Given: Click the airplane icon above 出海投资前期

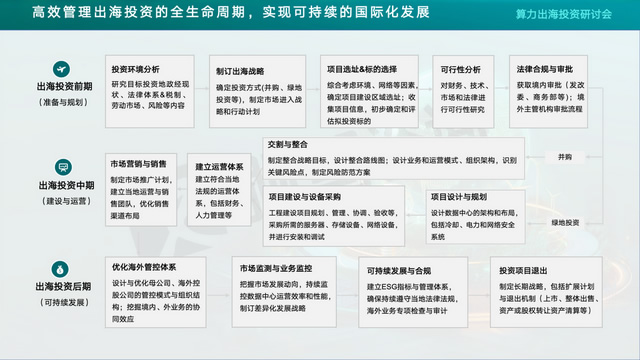Looking at the screenshot, I should click(61, 69).
